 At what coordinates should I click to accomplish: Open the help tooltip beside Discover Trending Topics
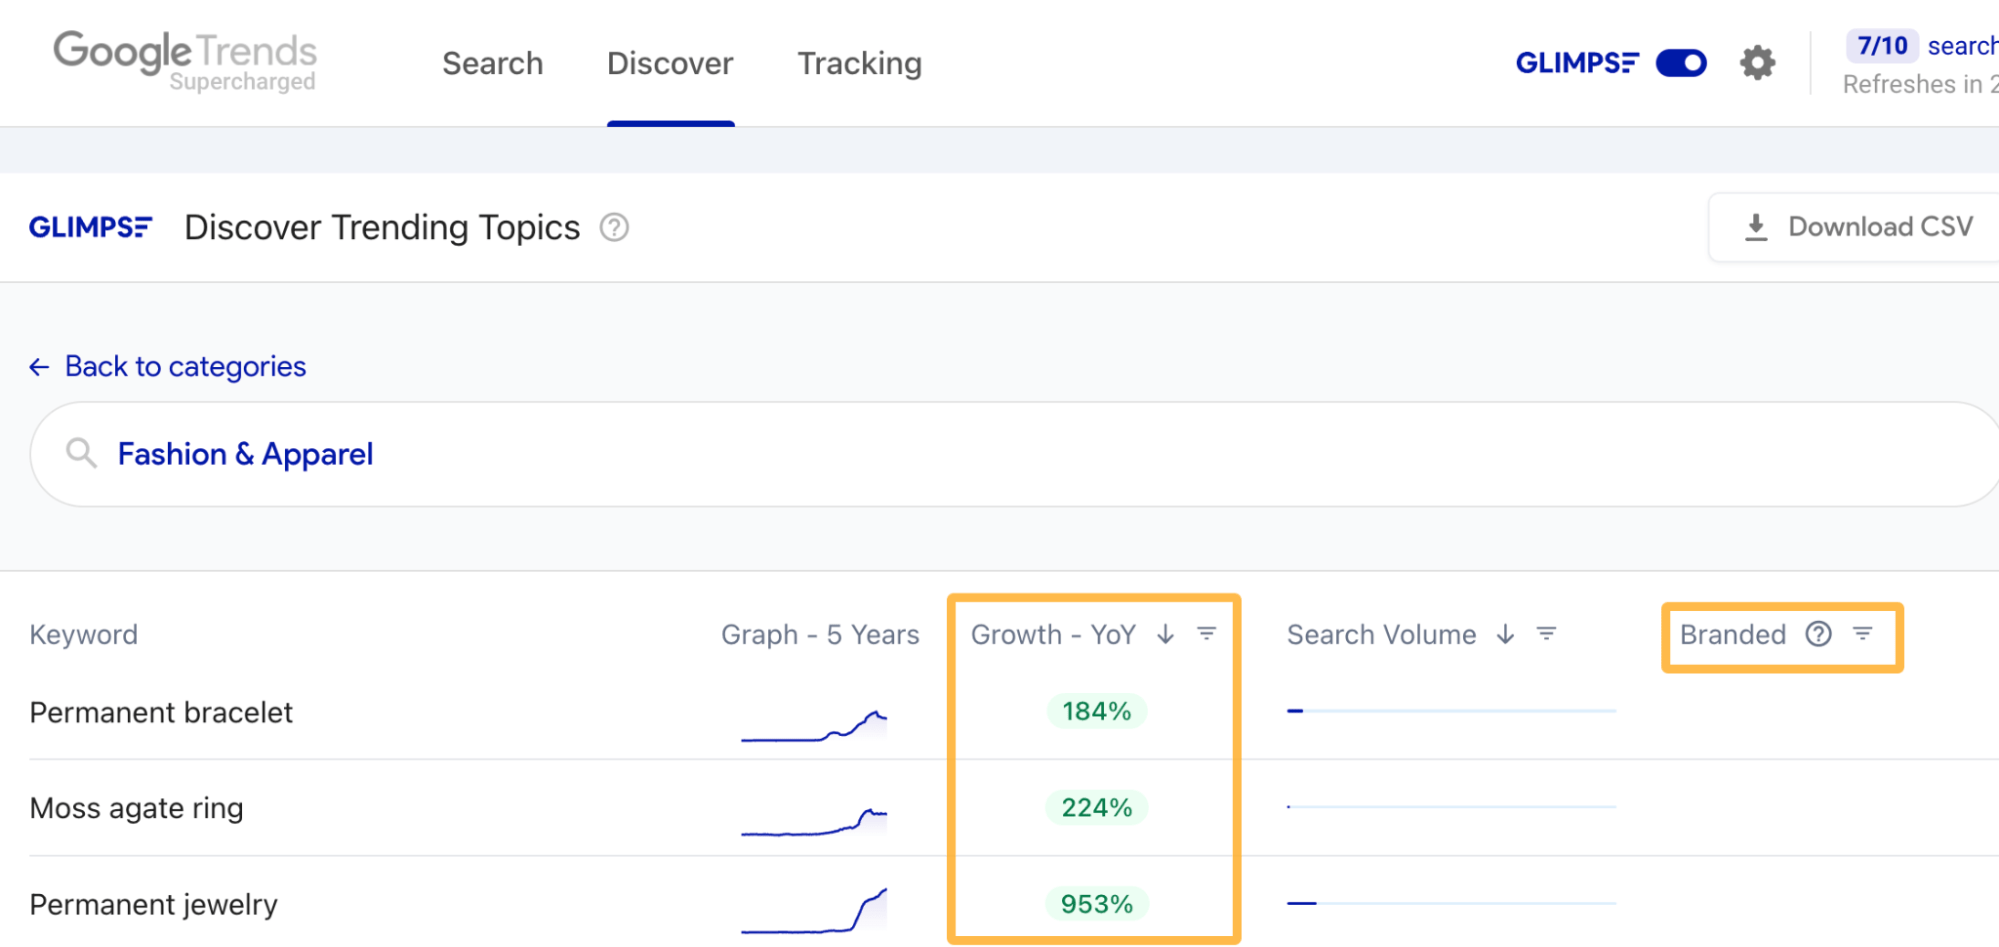[614, 228]
